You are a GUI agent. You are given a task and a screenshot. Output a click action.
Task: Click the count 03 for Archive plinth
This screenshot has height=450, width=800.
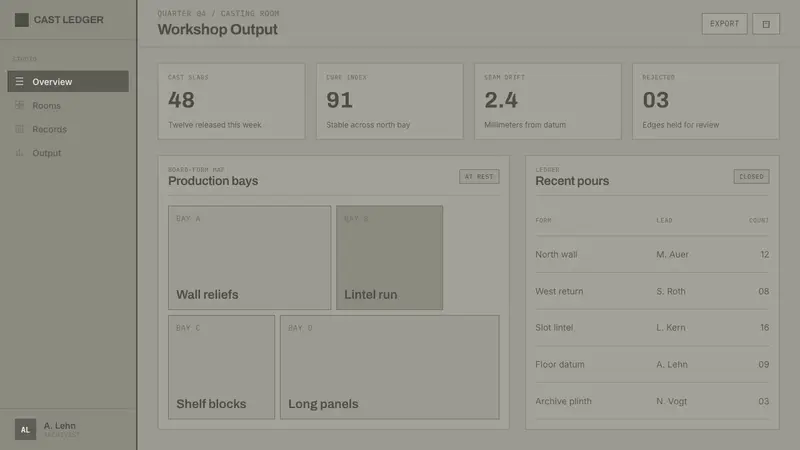763,401
